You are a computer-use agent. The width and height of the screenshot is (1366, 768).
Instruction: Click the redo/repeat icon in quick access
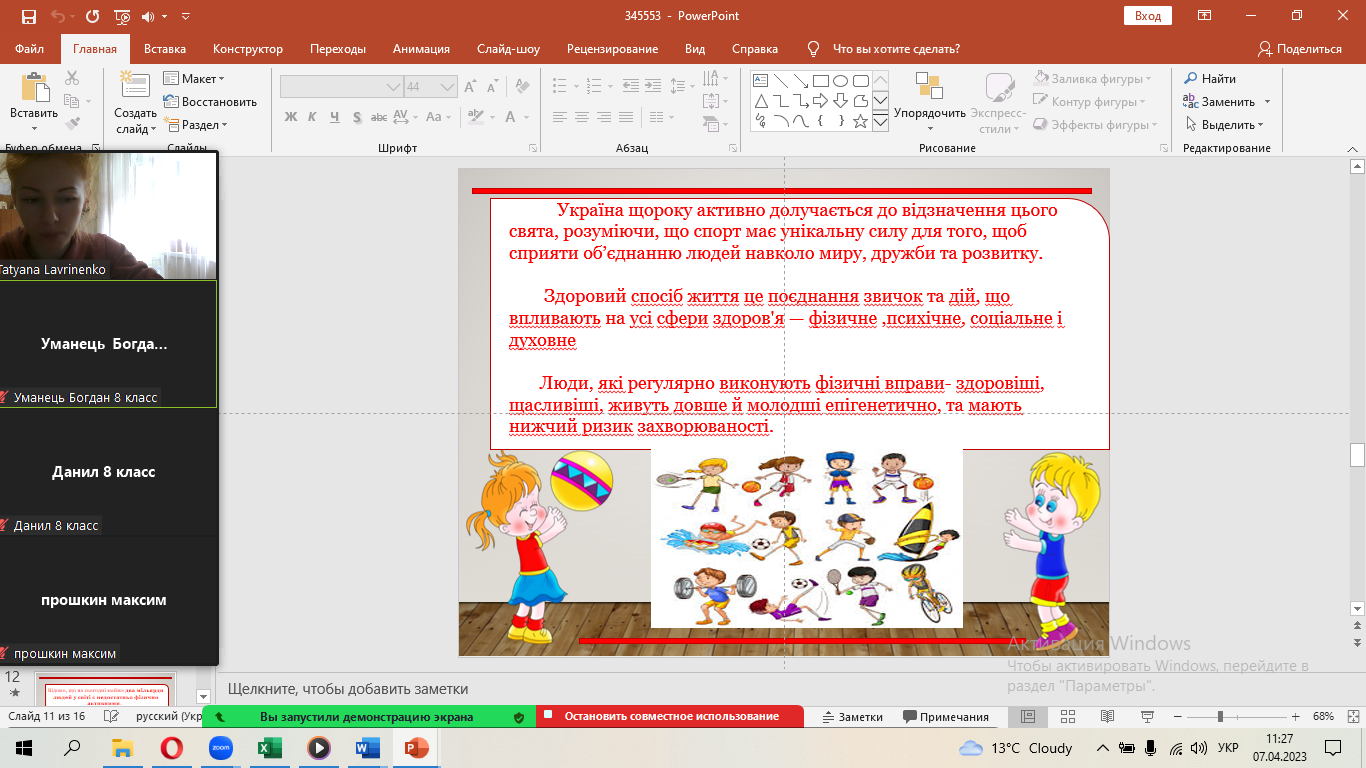click(x=92, y=16)
